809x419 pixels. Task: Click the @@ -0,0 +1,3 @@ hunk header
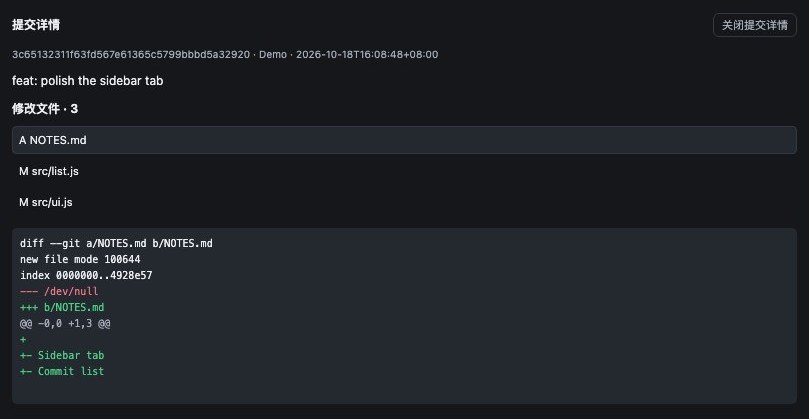[65, 323]
